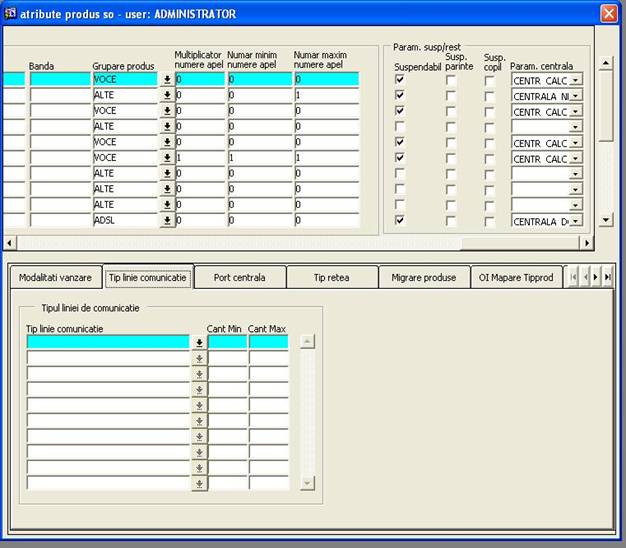Enable Susp. copil checkbox in the first row

click(489, 79)
